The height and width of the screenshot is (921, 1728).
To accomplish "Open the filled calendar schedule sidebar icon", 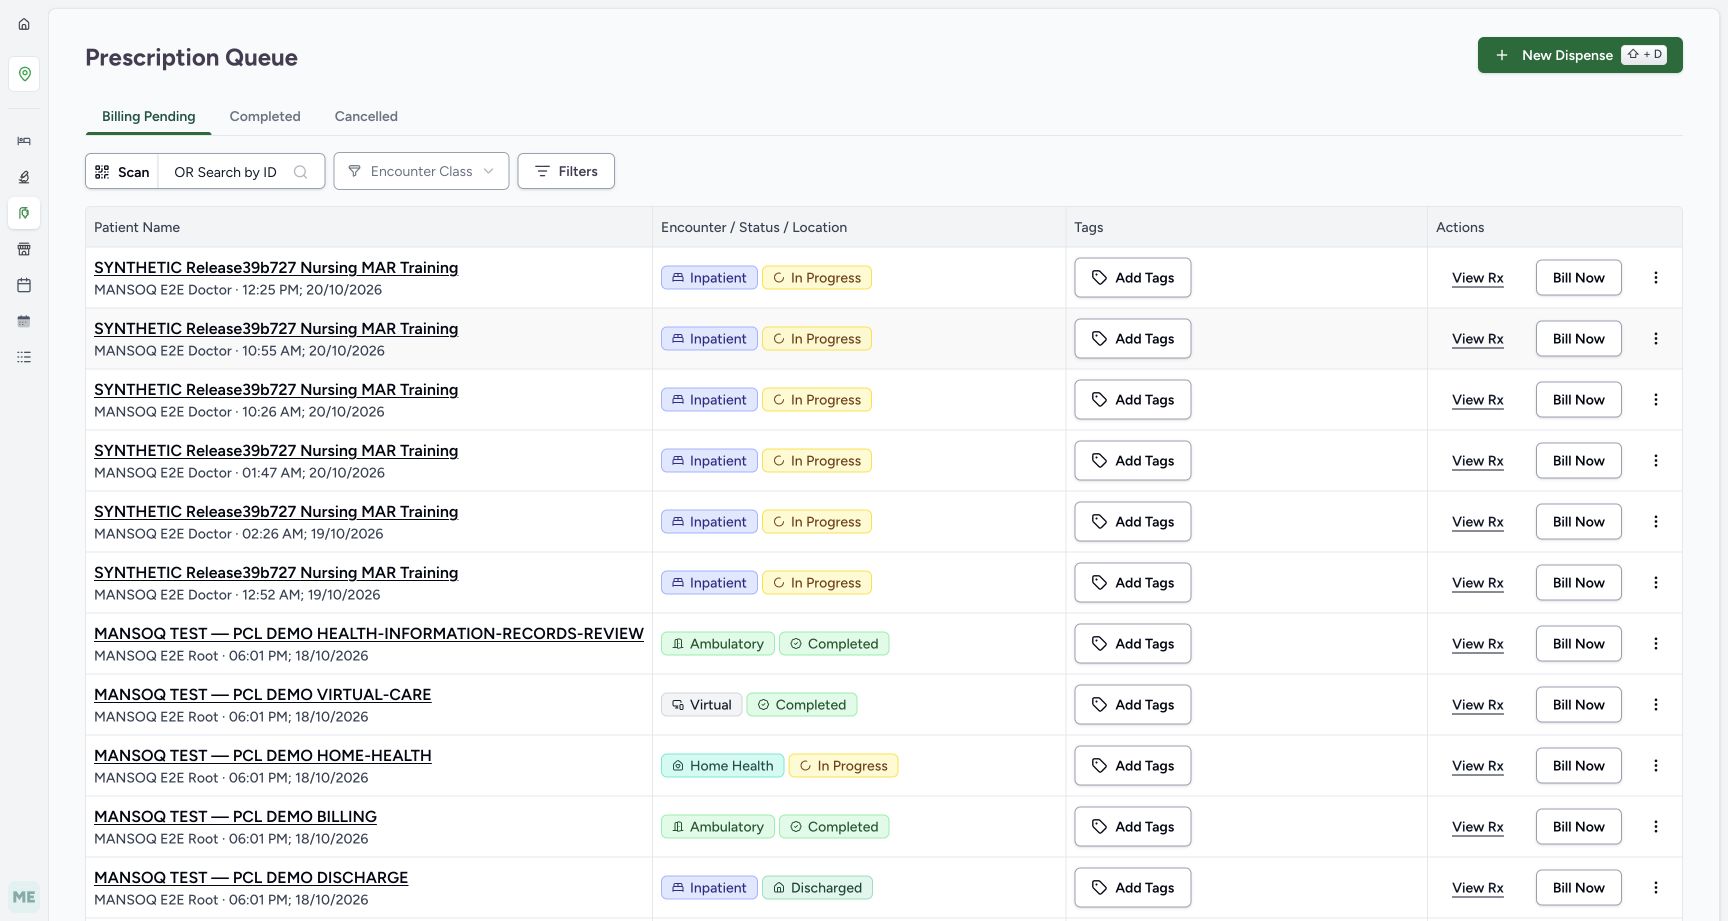I will 24,321.
